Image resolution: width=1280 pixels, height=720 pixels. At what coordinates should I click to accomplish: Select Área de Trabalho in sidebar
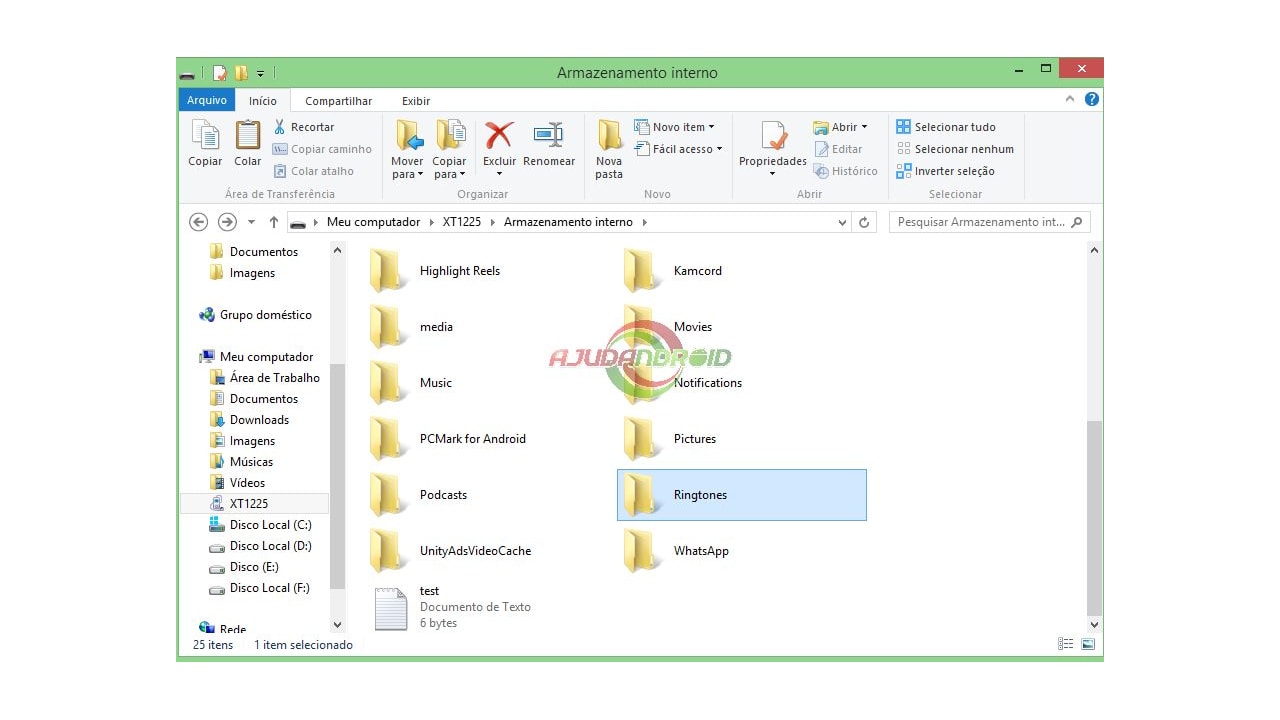tap(265, 378)
